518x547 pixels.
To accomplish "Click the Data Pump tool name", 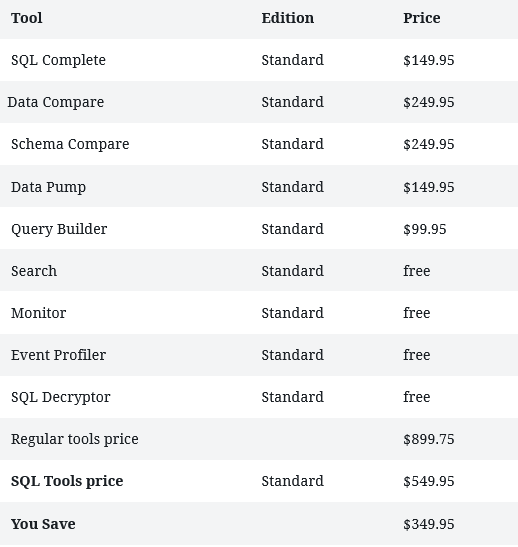I will pyautogui.click(x=48, y=187).
